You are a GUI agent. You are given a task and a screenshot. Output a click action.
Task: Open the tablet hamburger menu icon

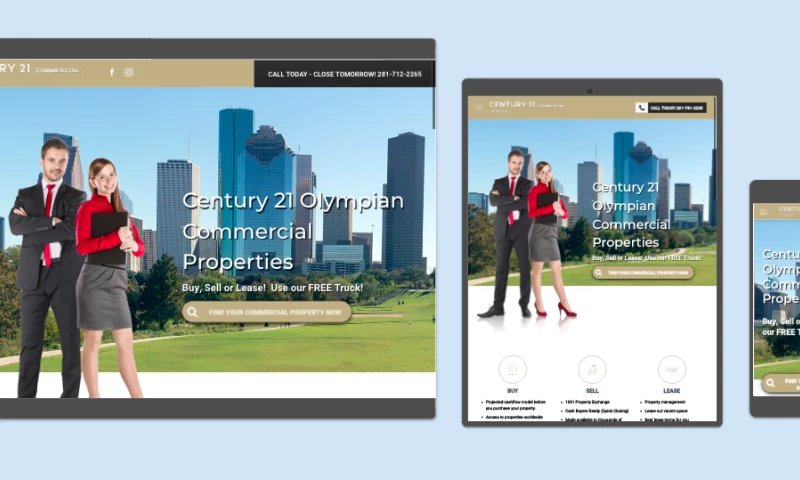479,108
